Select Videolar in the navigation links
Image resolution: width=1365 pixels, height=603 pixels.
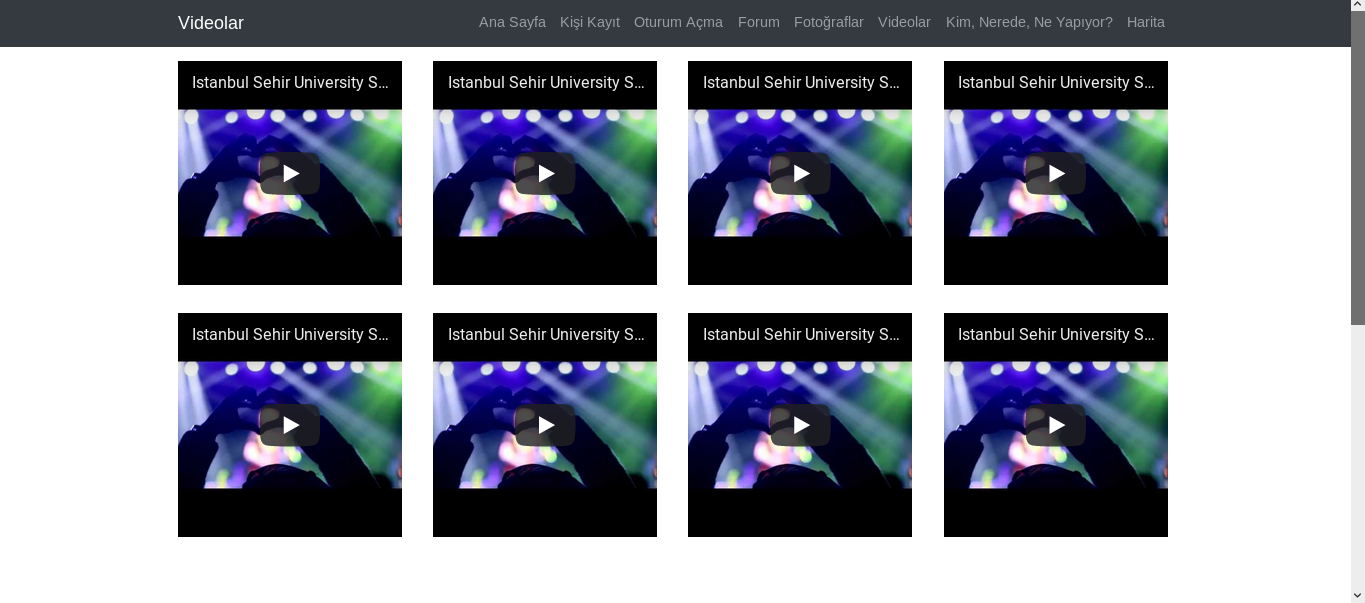point(904,22)
